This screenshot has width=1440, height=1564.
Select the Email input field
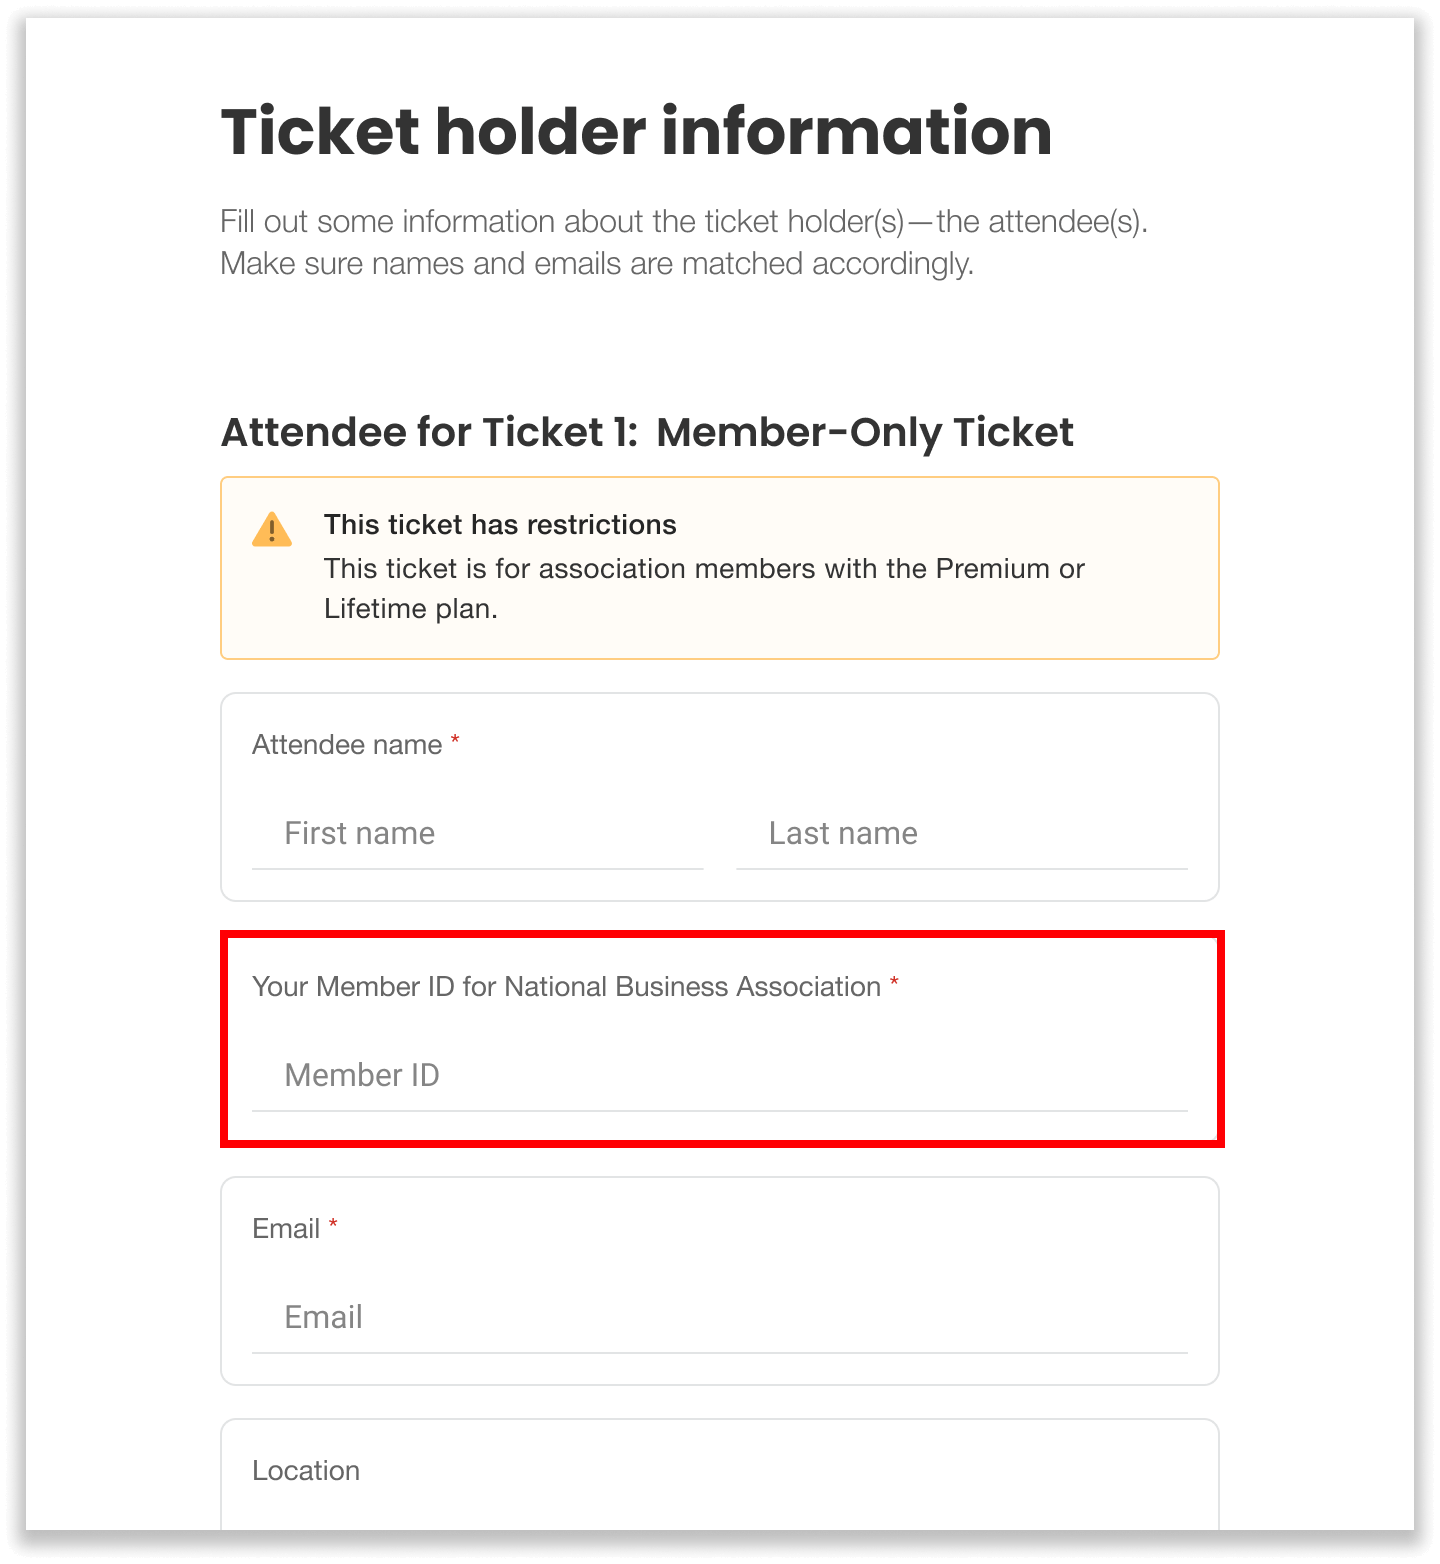720,1317
